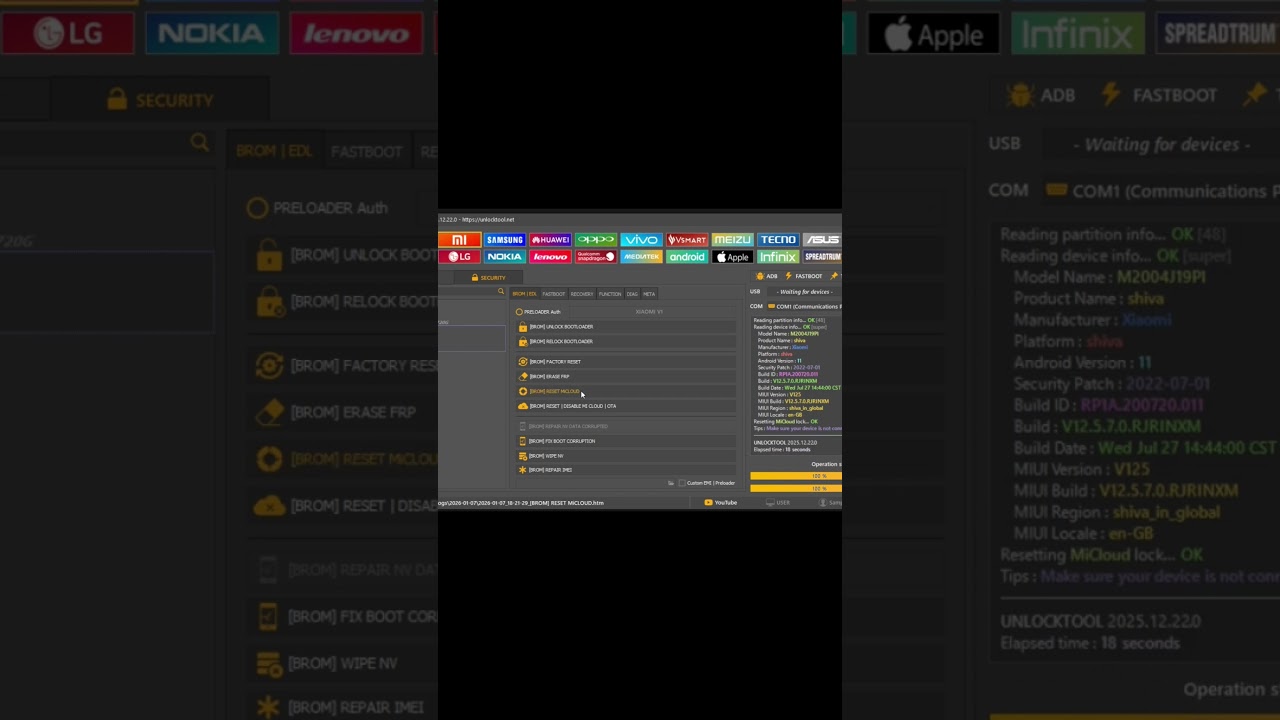The height and width of the screenshot is (720, 1280).
Task: Click the pin icon right of FASTBOOT, small window
Action: pyautogui.click(x=834, y=276)
